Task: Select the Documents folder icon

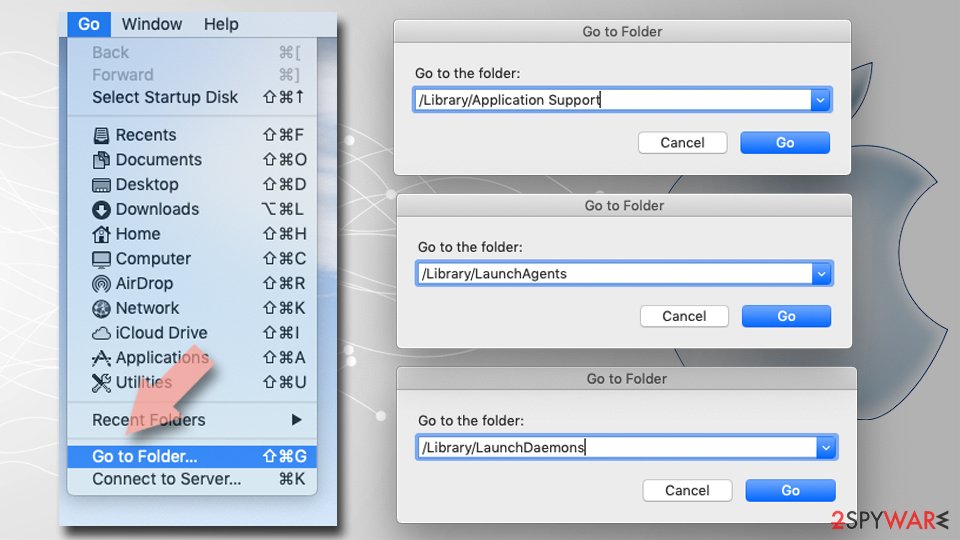Action: tap(101, 160)
